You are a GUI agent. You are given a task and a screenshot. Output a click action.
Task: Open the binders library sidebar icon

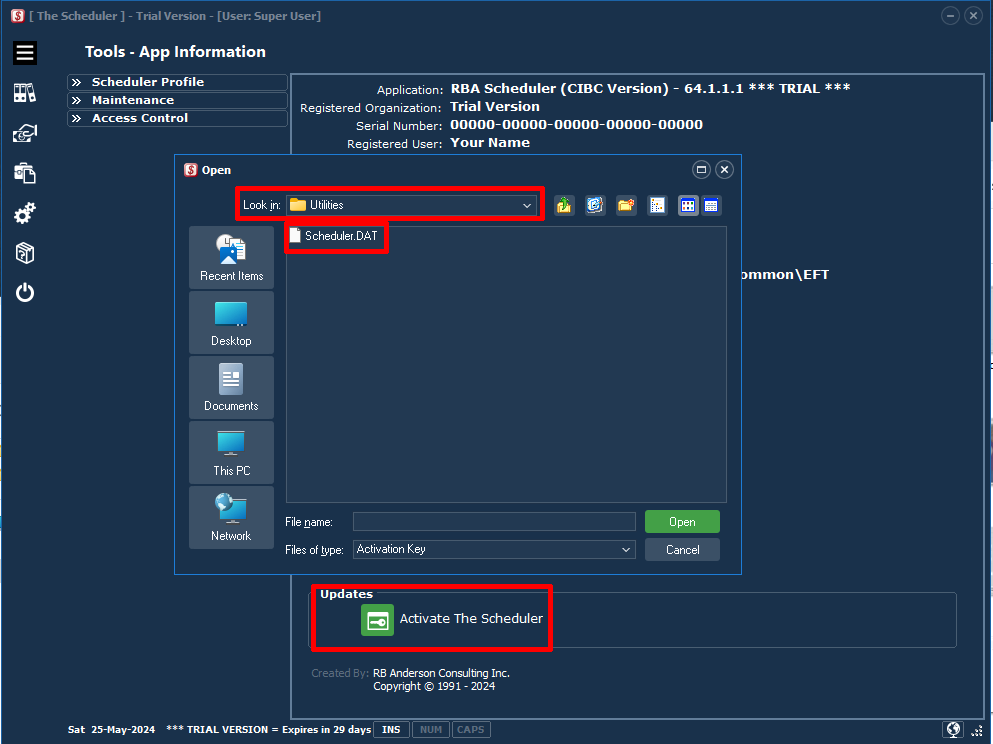[x=25, y=93]
